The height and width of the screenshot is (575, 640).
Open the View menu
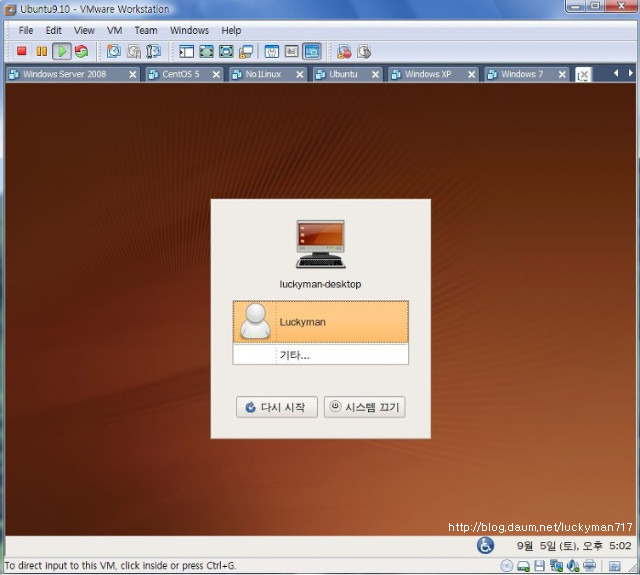point(84,31)
